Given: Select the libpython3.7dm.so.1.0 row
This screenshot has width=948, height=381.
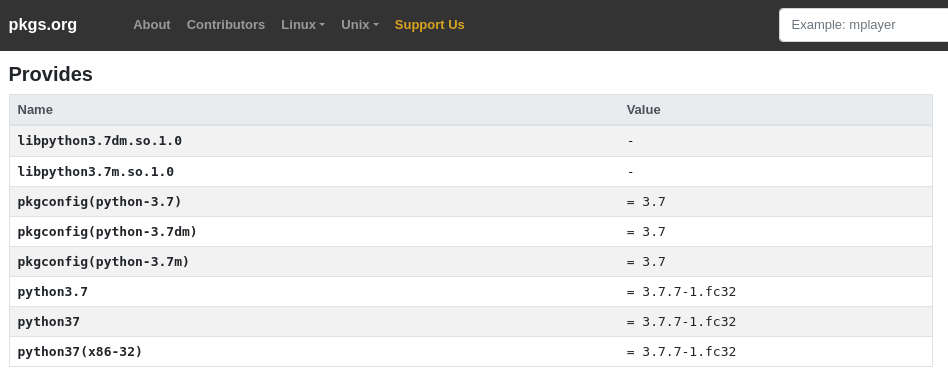Looking at the screenshot, I should pyautogui.click(x=471, y=141).
